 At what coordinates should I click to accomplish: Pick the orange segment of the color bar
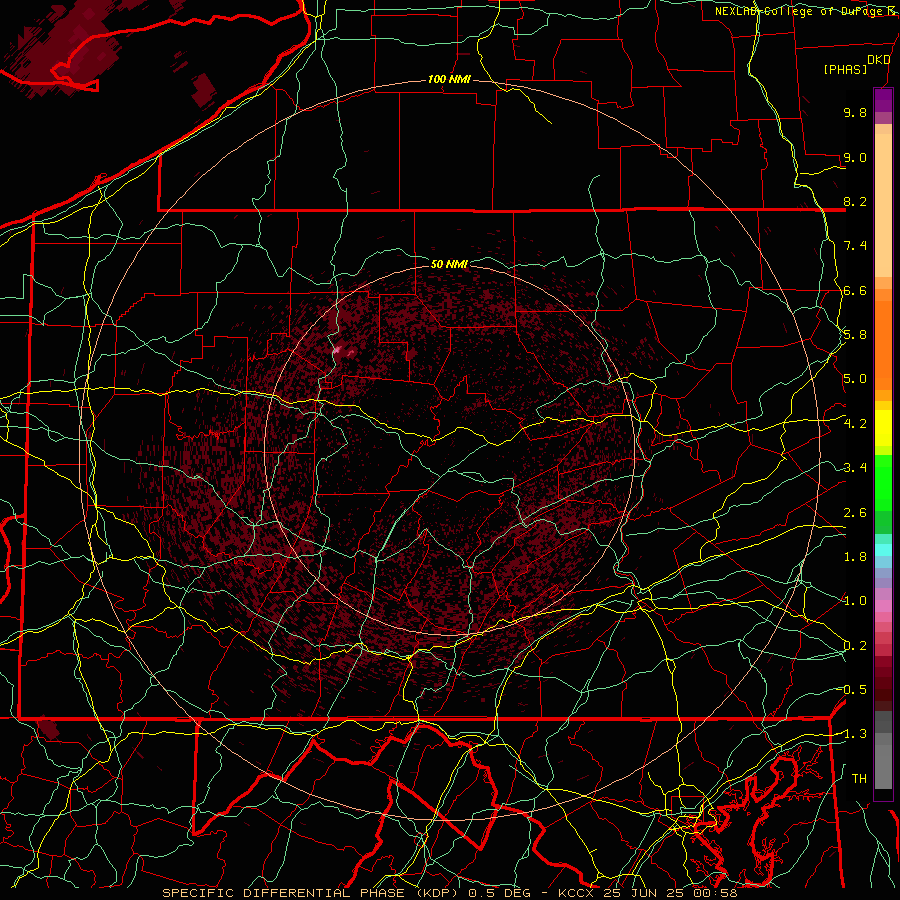pos(883,344)
